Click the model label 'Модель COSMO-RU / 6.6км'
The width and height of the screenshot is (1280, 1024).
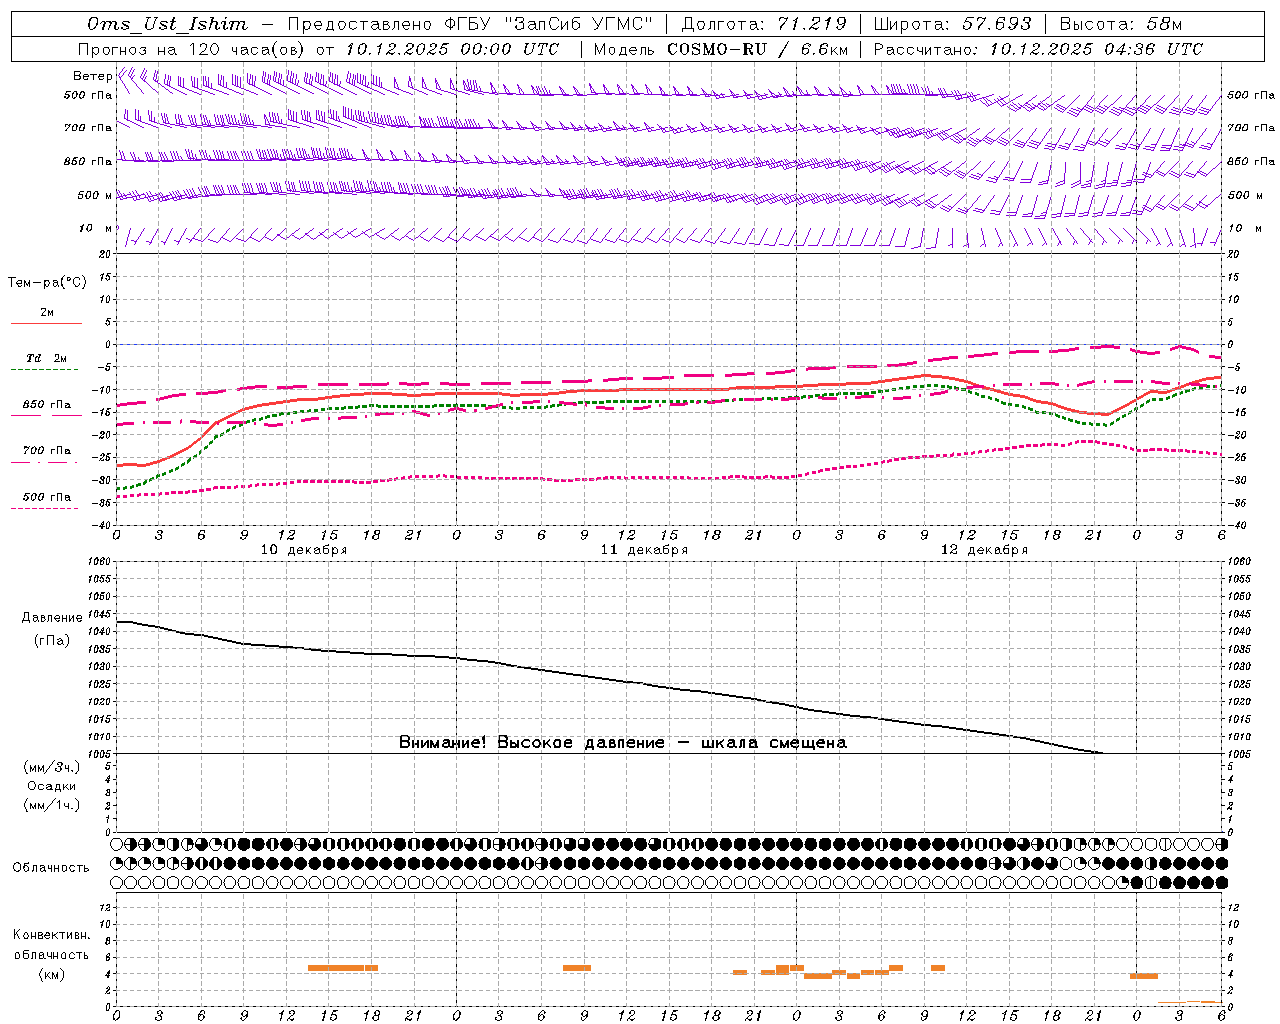tap(720, 49)
